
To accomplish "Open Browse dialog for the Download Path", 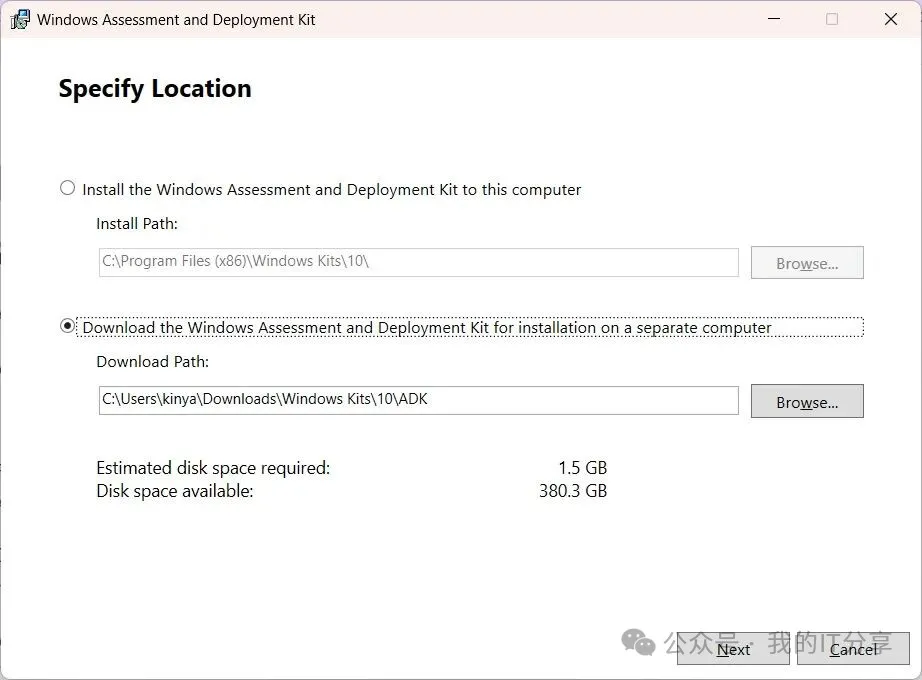I will pyautogui.click(x=806, y=402).
